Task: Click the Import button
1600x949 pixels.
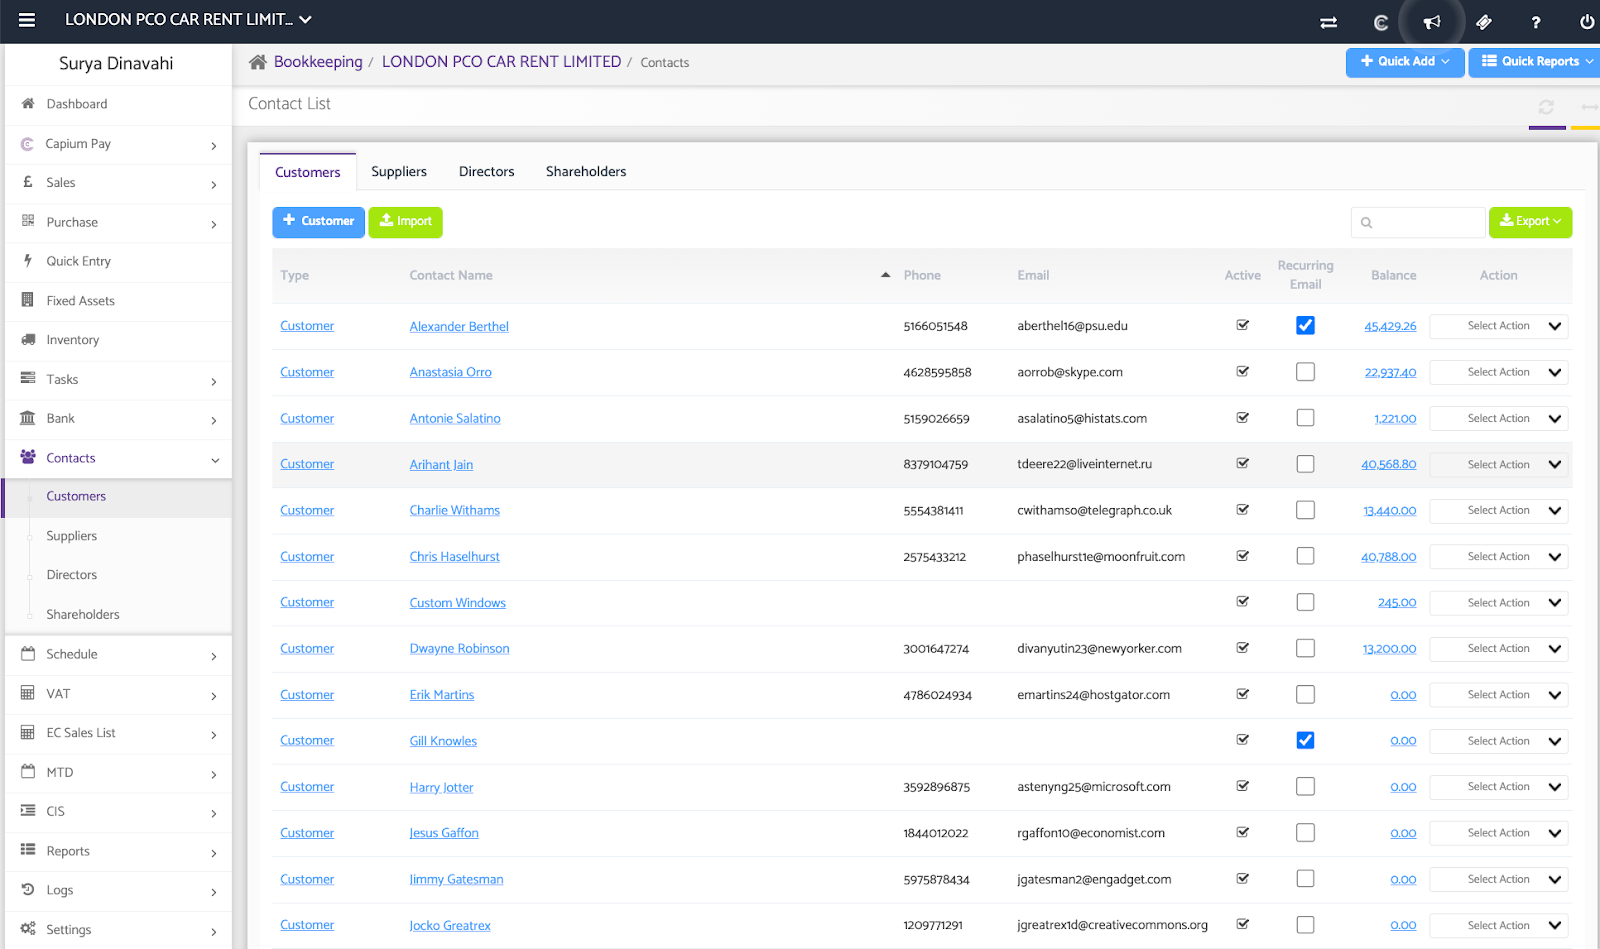Action: [405, 222]
